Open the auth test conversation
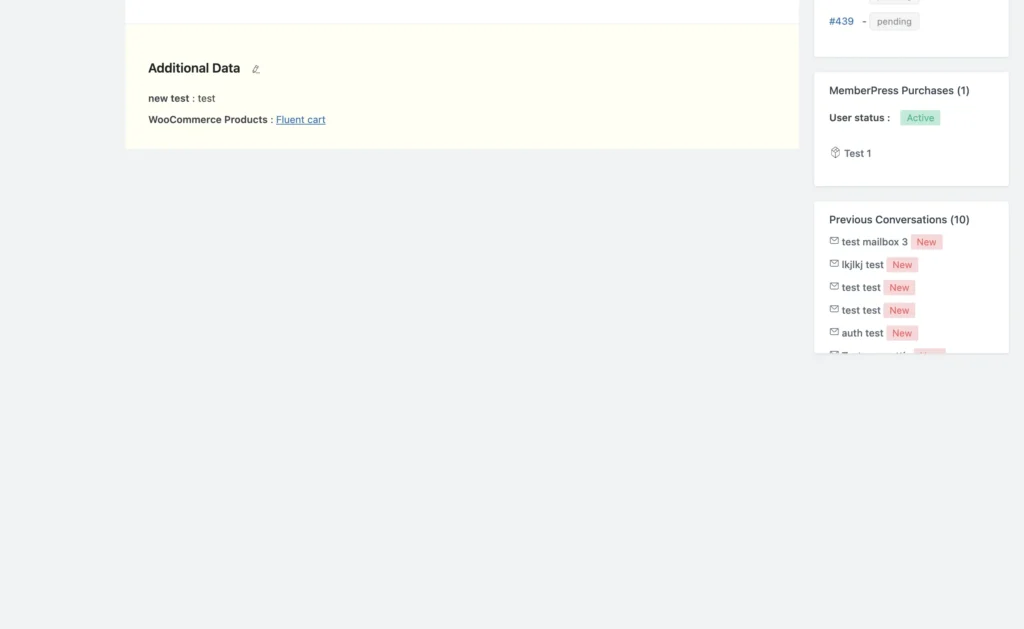Image resolution: width=1024 pixels, height=629 pixels. 862,334
